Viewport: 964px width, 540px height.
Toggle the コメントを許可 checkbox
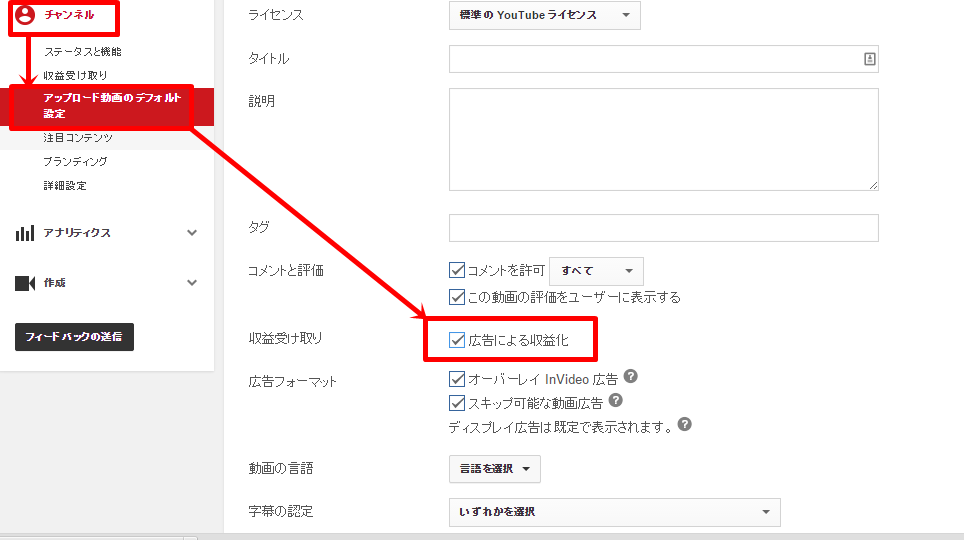pyautogui.click(x=457, y=270)
